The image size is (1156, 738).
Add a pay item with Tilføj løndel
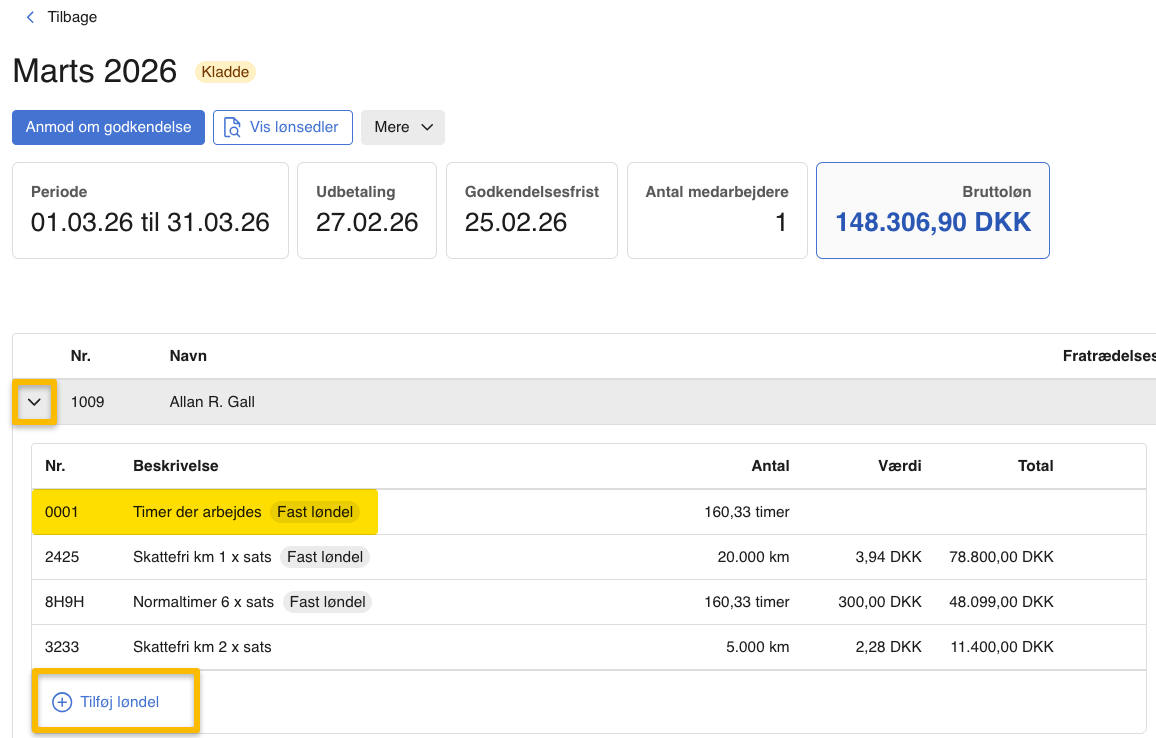pyautogui.click(x=119, y=702)
